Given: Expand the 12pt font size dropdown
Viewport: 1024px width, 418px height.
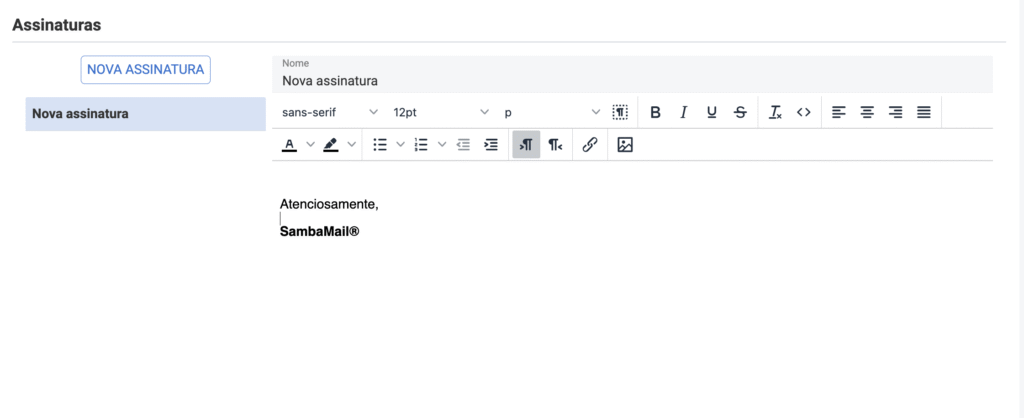Looking at the screenshot, I should 441,112.
